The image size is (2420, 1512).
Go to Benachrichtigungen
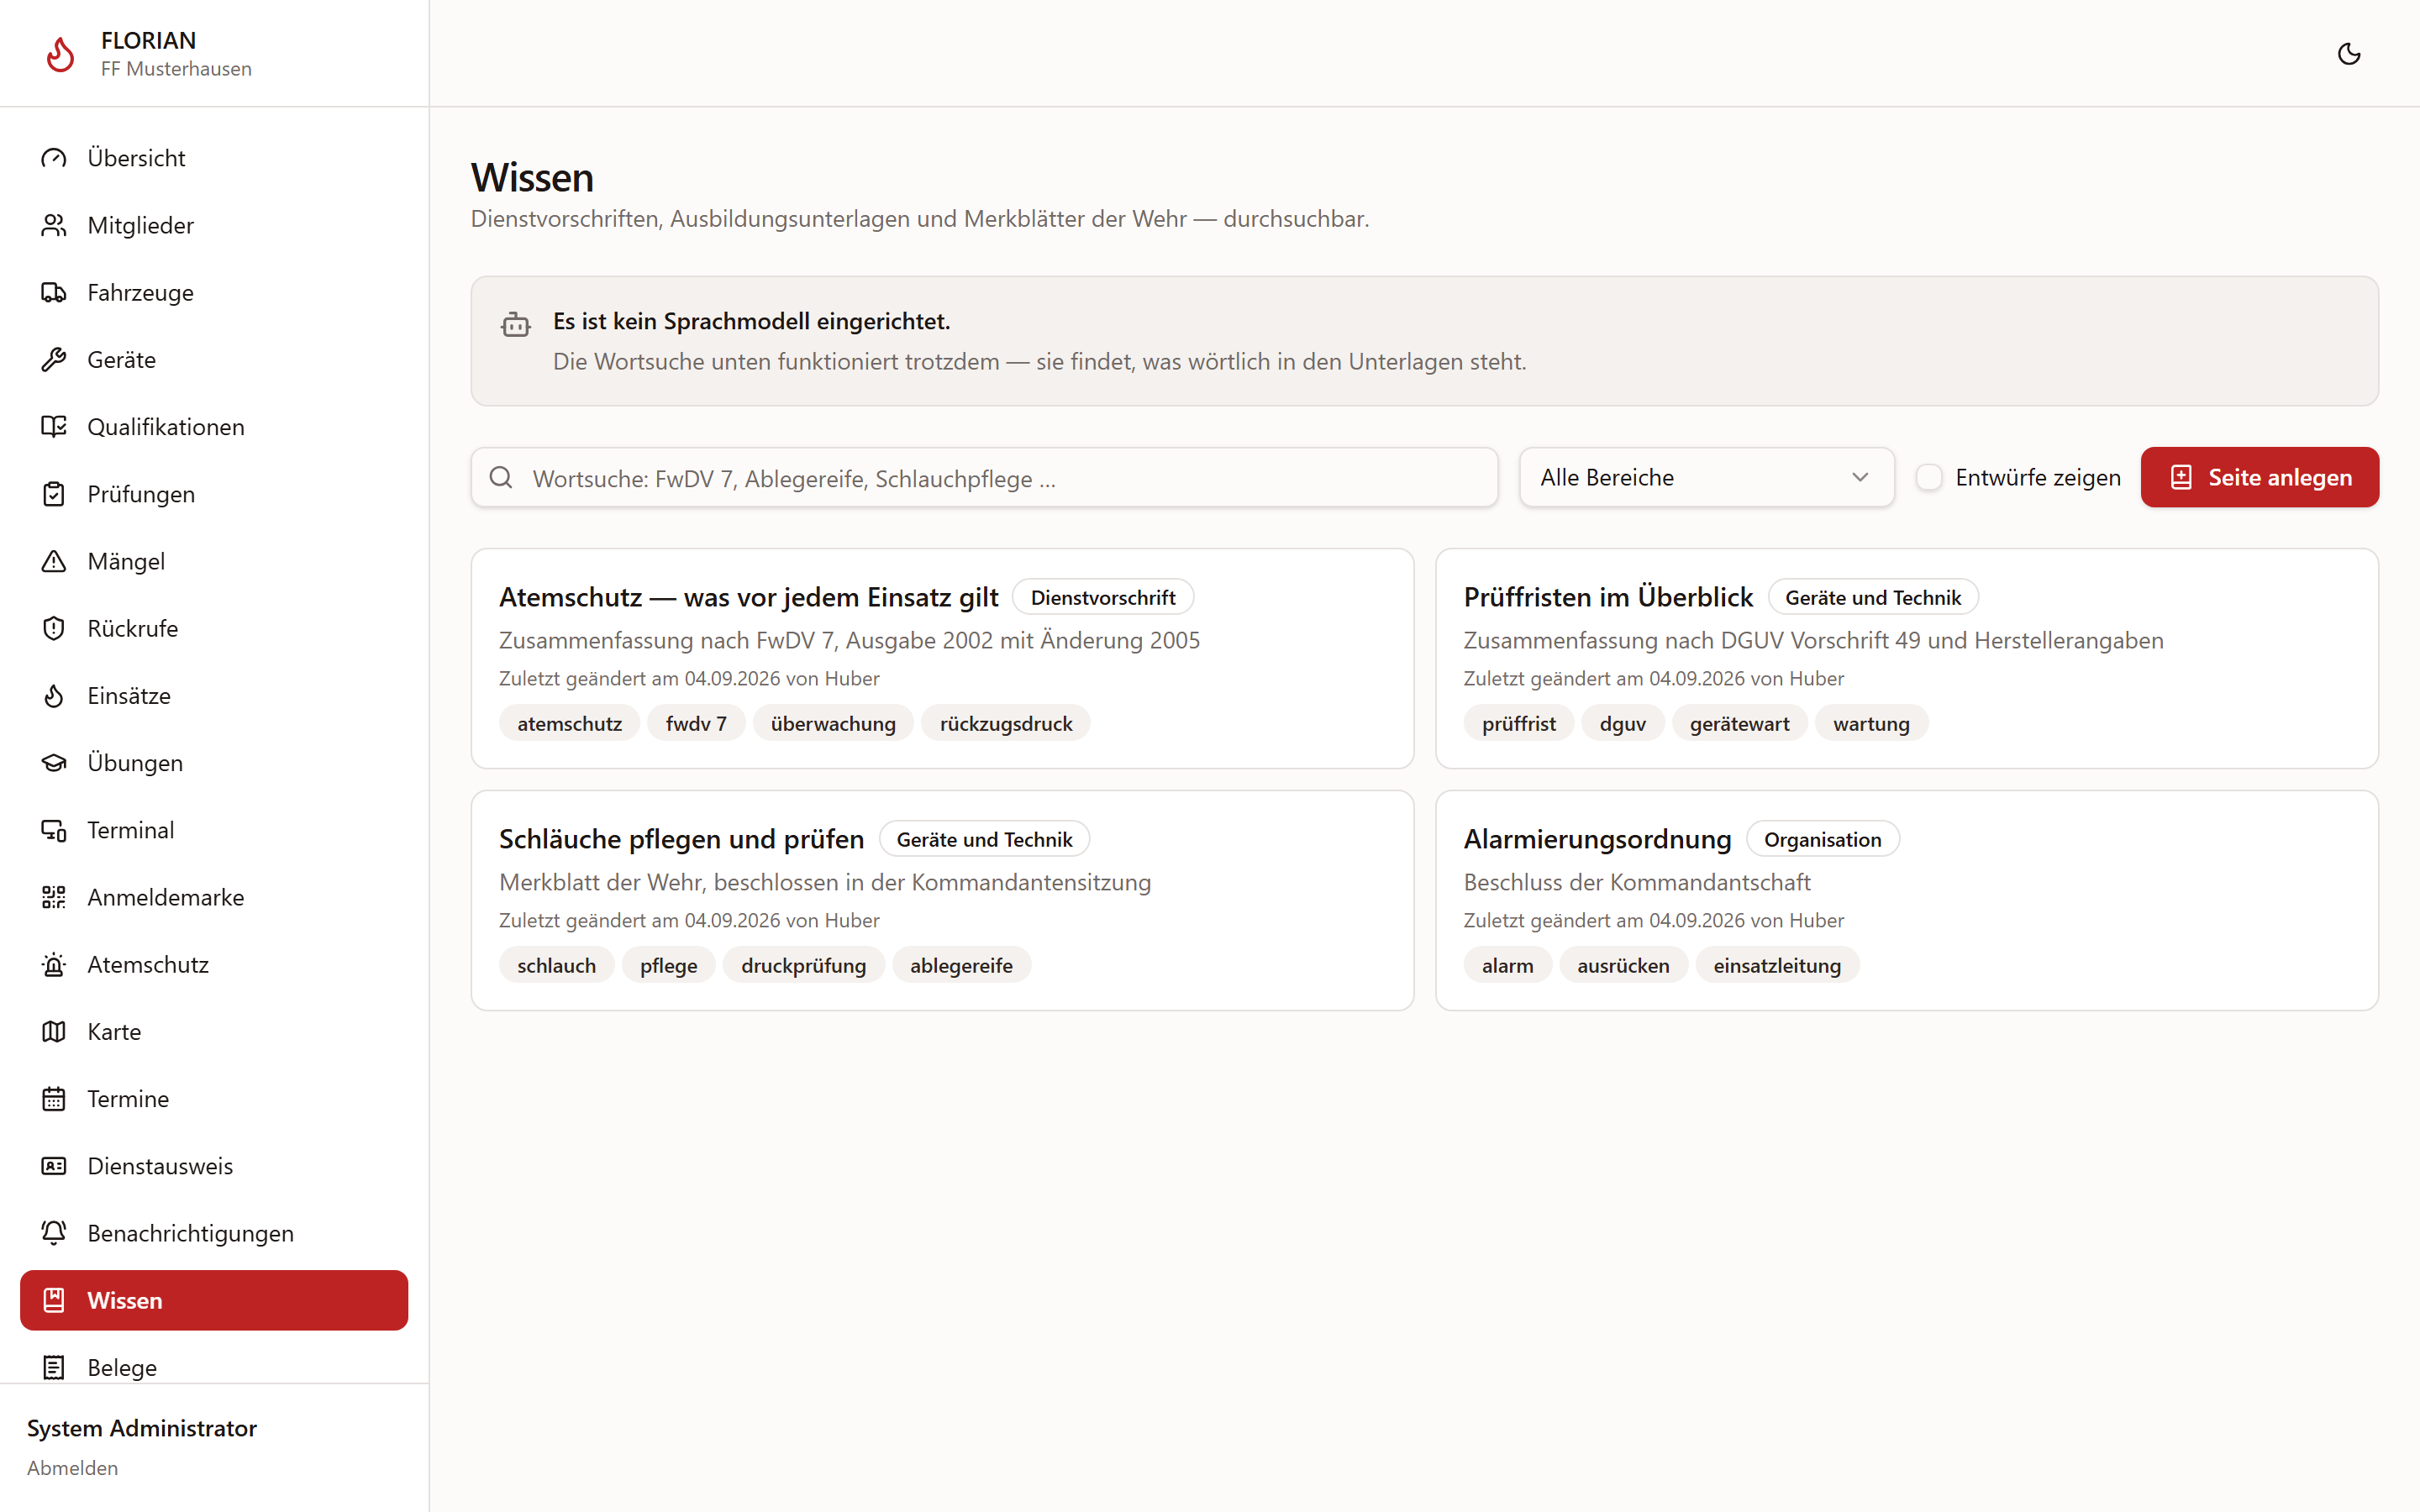pos(214,1233)
